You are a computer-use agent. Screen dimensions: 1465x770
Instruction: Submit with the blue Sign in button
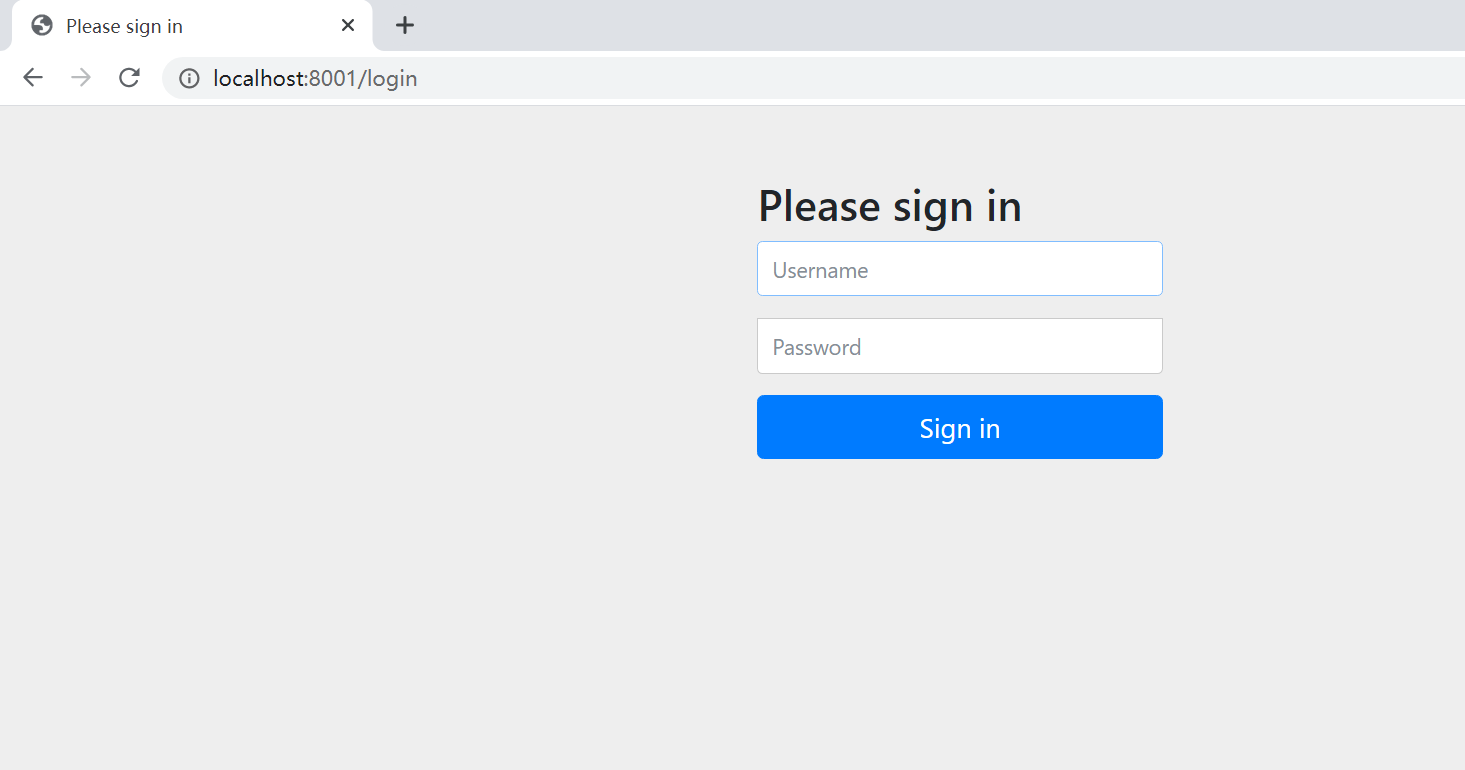(960, 427)
